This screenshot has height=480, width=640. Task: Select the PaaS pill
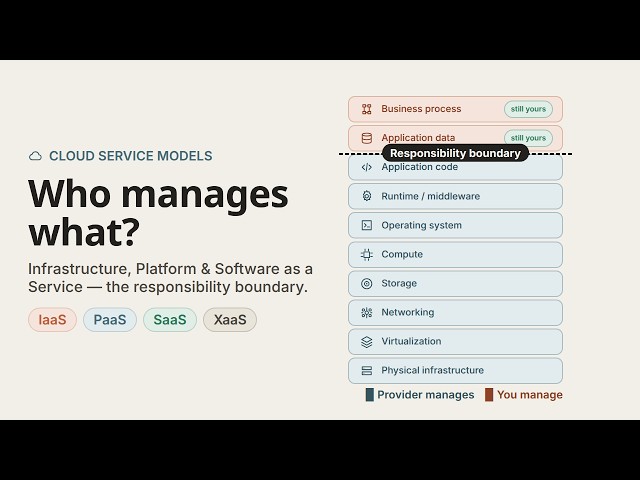(x=110, y=320)
